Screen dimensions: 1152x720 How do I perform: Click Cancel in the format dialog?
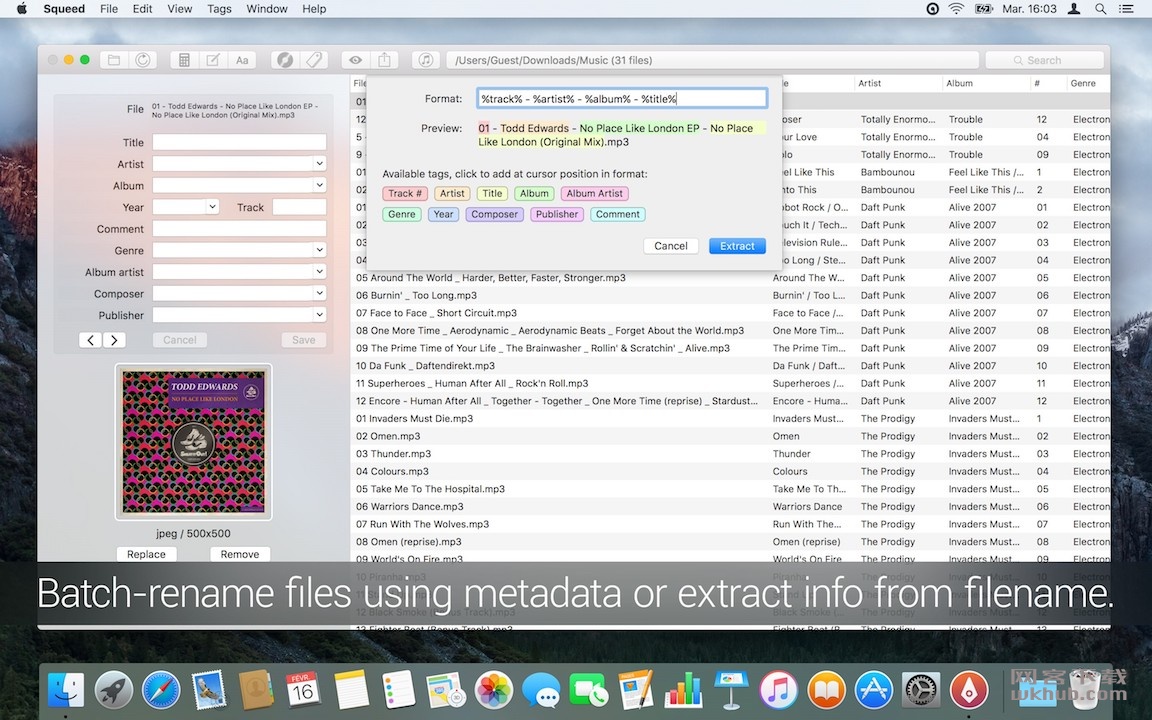pos(671,246)
